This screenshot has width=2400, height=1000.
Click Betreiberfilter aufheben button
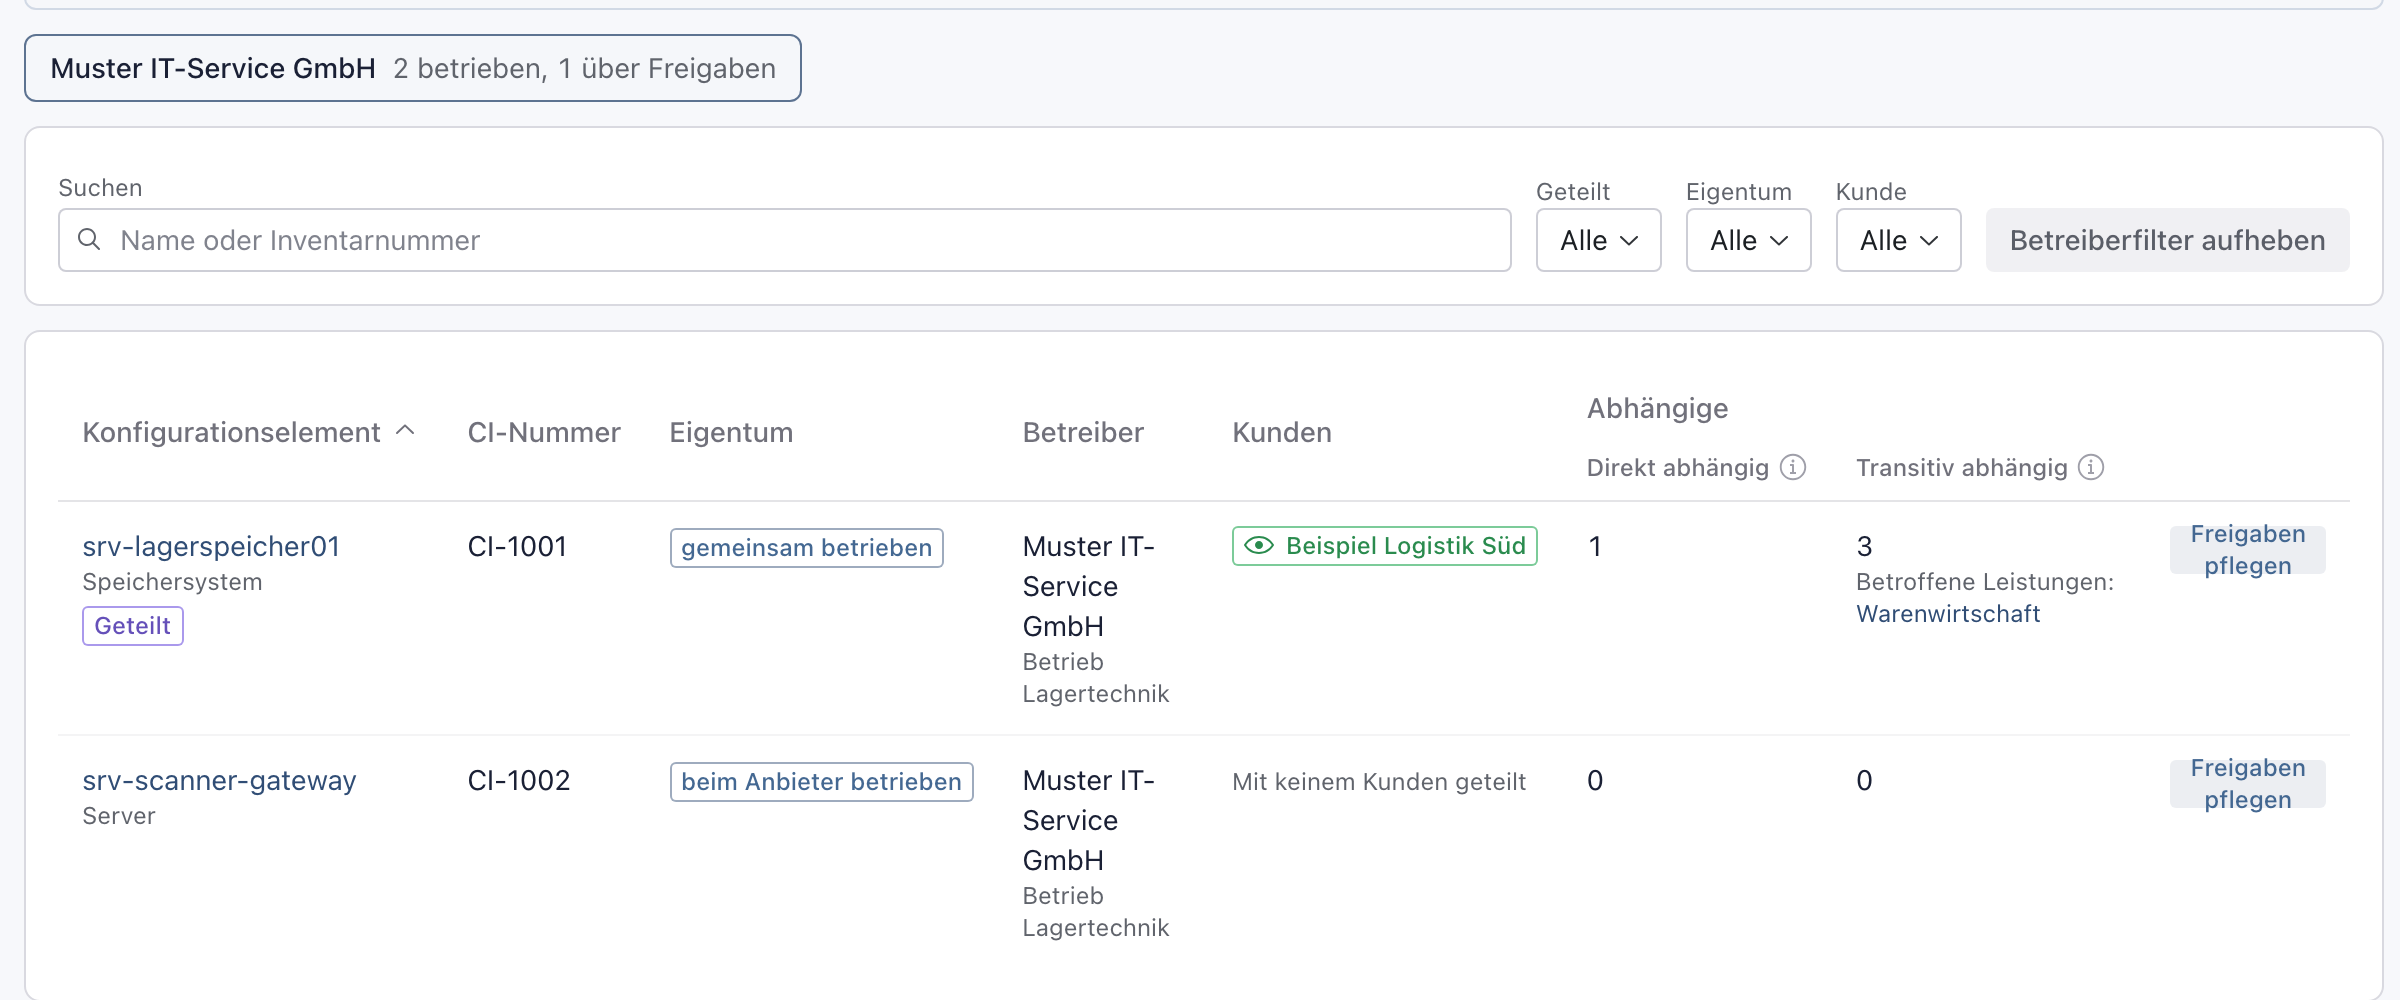(2167, 240)
